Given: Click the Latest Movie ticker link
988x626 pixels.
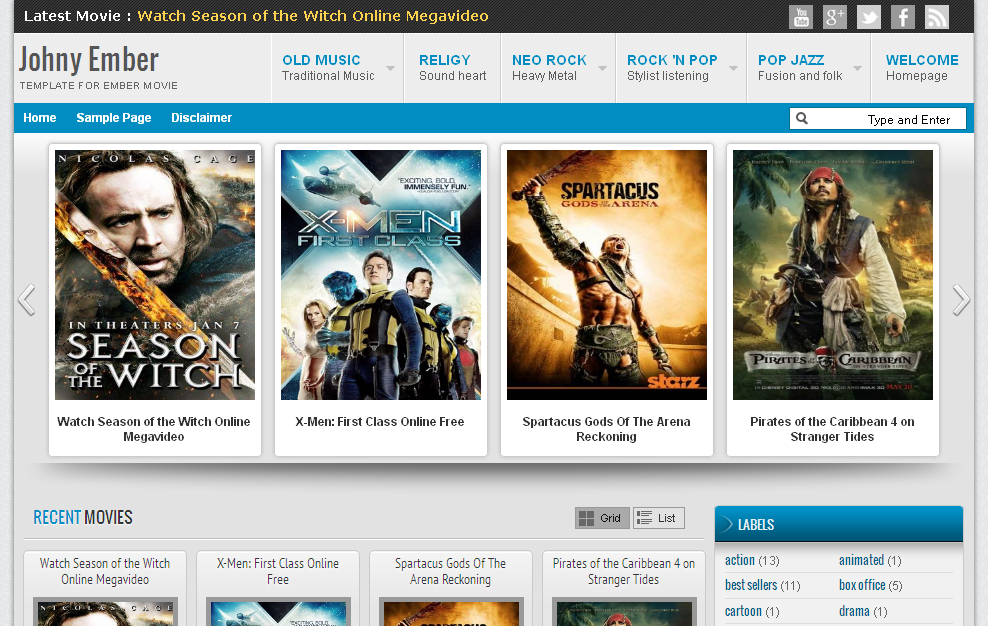Looking at the screenshot, I should (313, 16).
